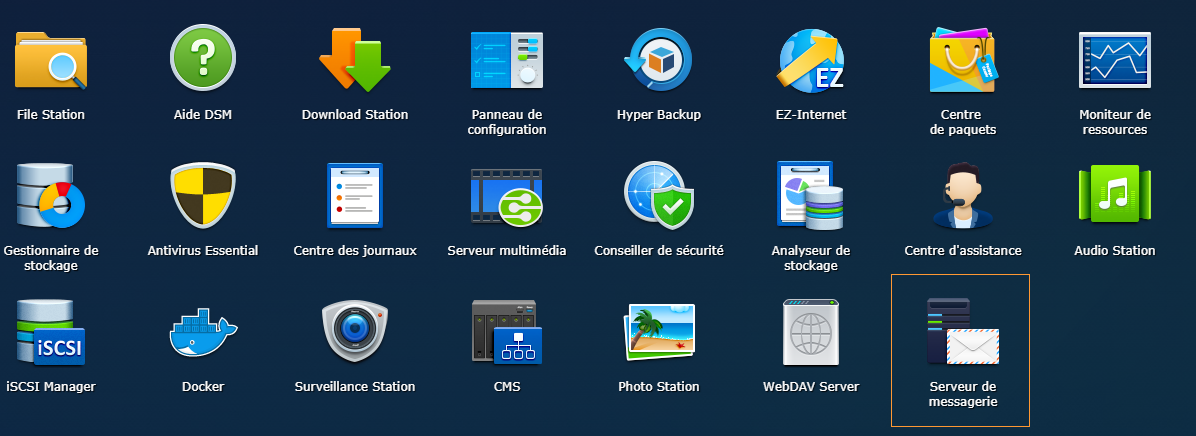The image size is (1196, 436).
Task: Launch Photo Station beach photos icon
Action: pos(658,332)
